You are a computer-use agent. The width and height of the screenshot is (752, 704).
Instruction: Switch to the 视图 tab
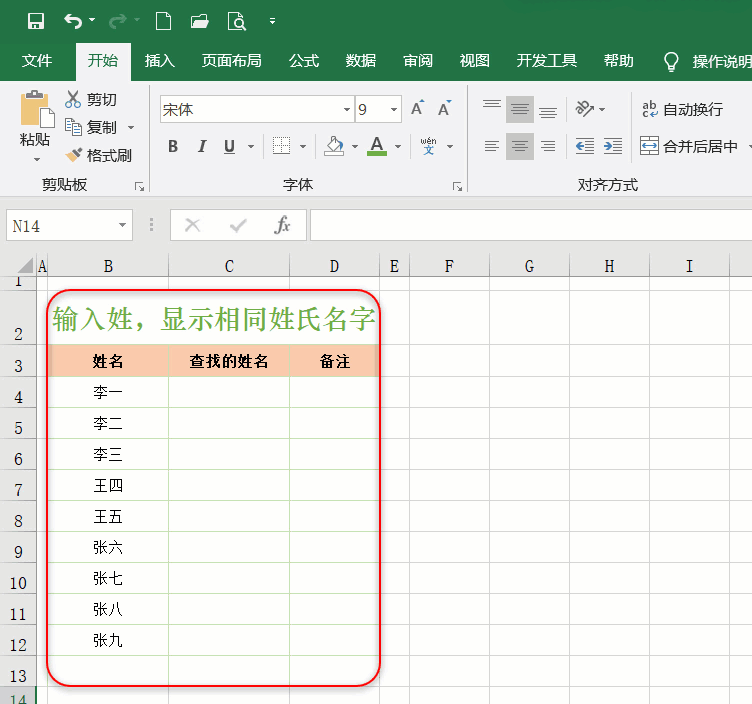474,61
